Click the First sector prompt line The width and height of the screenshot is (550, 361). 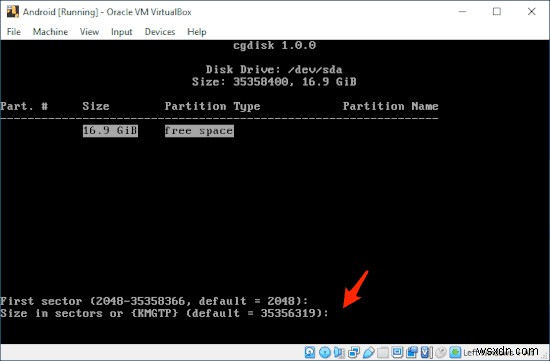[x=154, y=301]
